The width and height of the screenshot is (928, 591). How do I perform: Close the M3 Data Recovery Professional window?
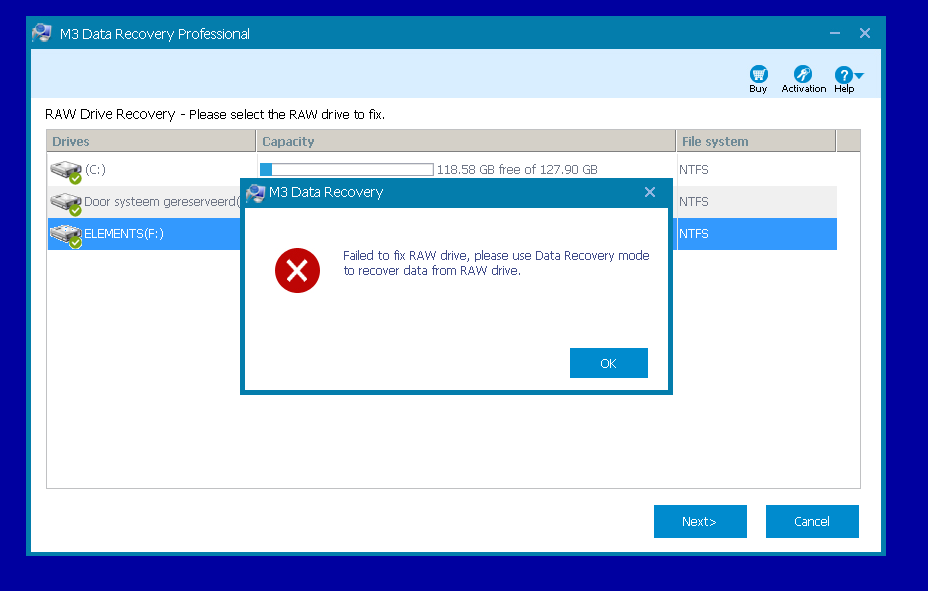[865, 33]
